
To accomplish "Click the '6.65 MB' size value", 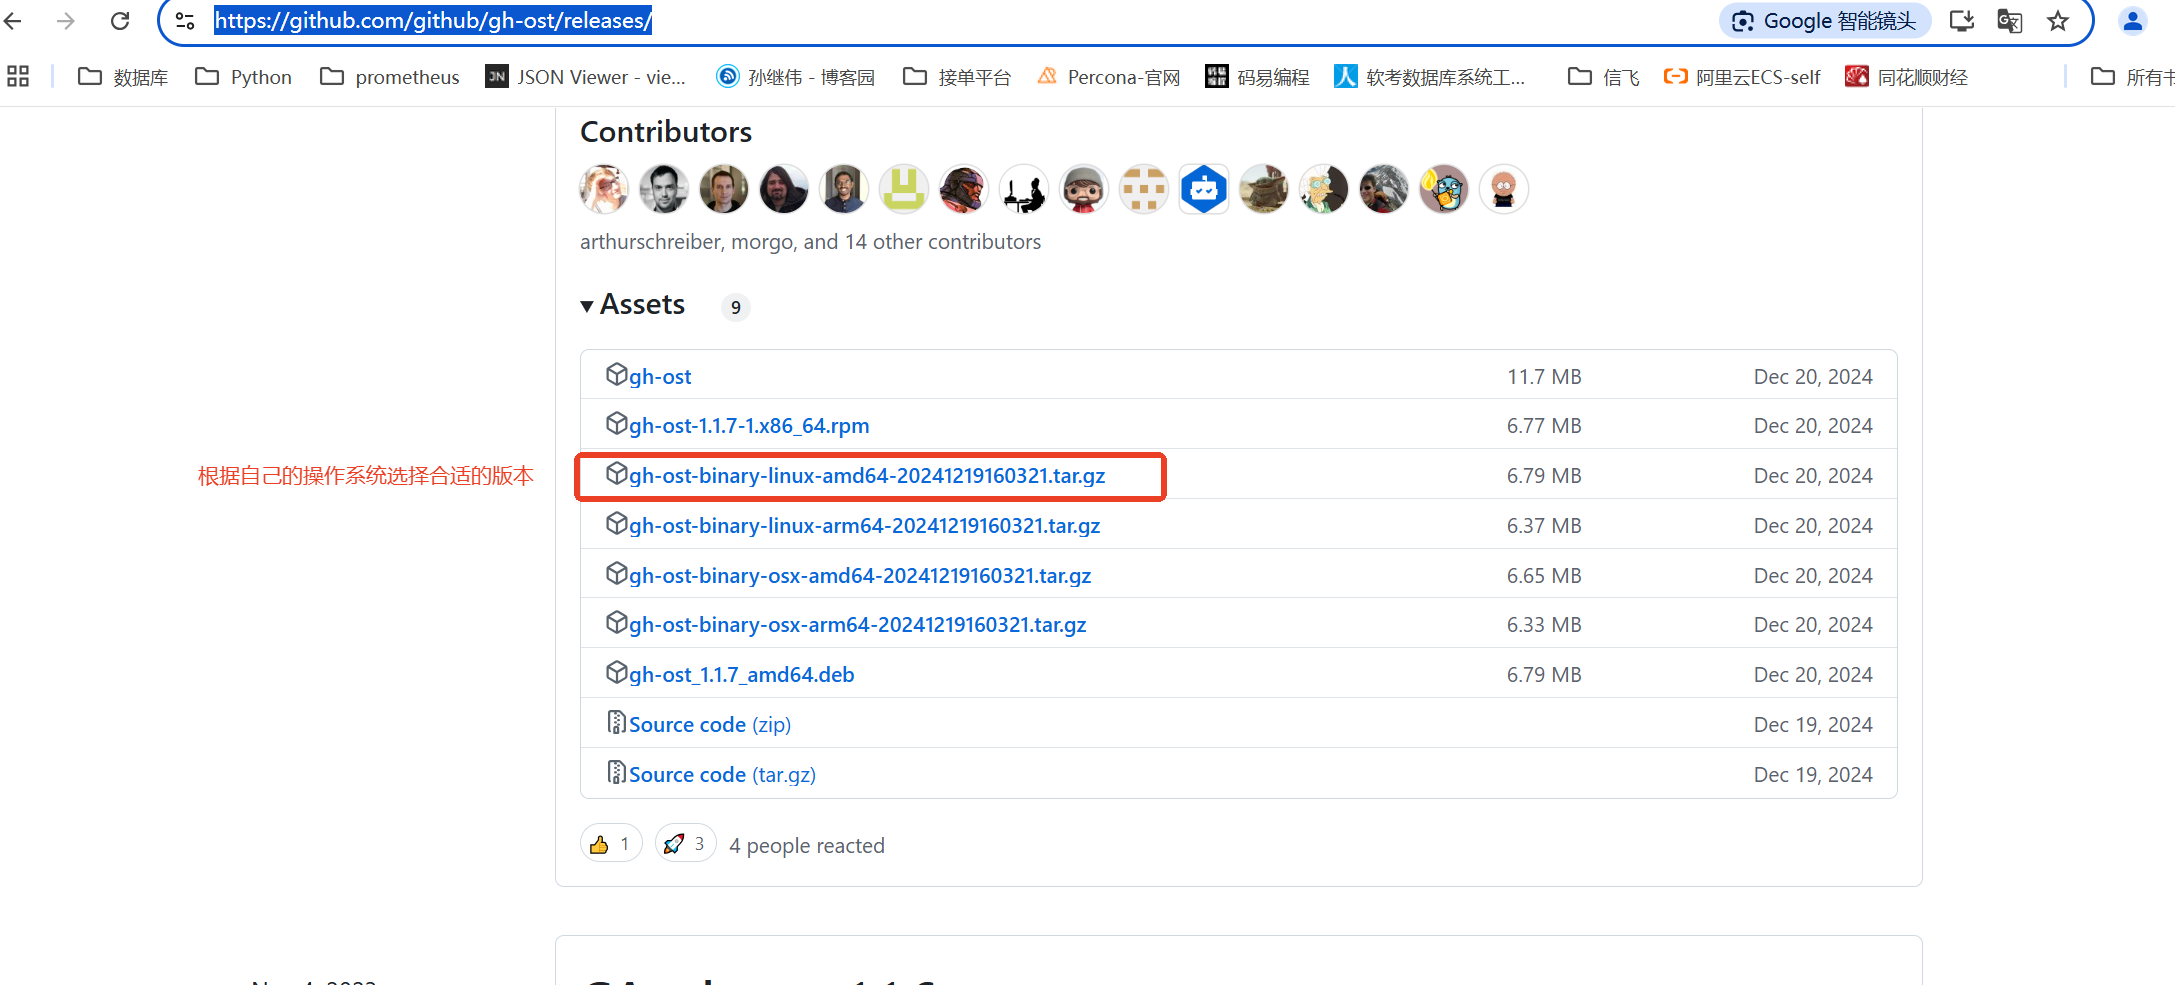I will 1544,576.
